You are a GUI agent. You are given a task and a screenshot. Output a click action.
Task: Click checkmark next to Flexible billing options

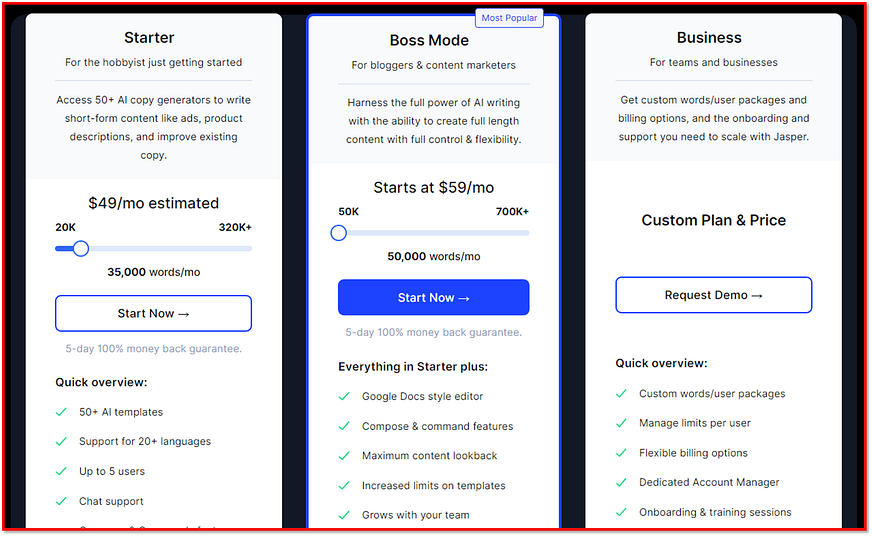click(622, 453)
